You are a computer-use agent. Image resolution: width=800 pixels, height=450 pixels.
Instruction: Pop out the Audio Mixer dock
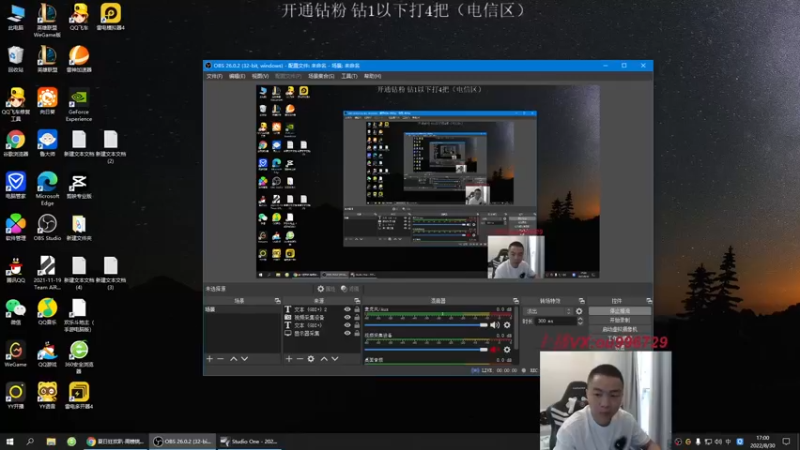coord(516,301)
